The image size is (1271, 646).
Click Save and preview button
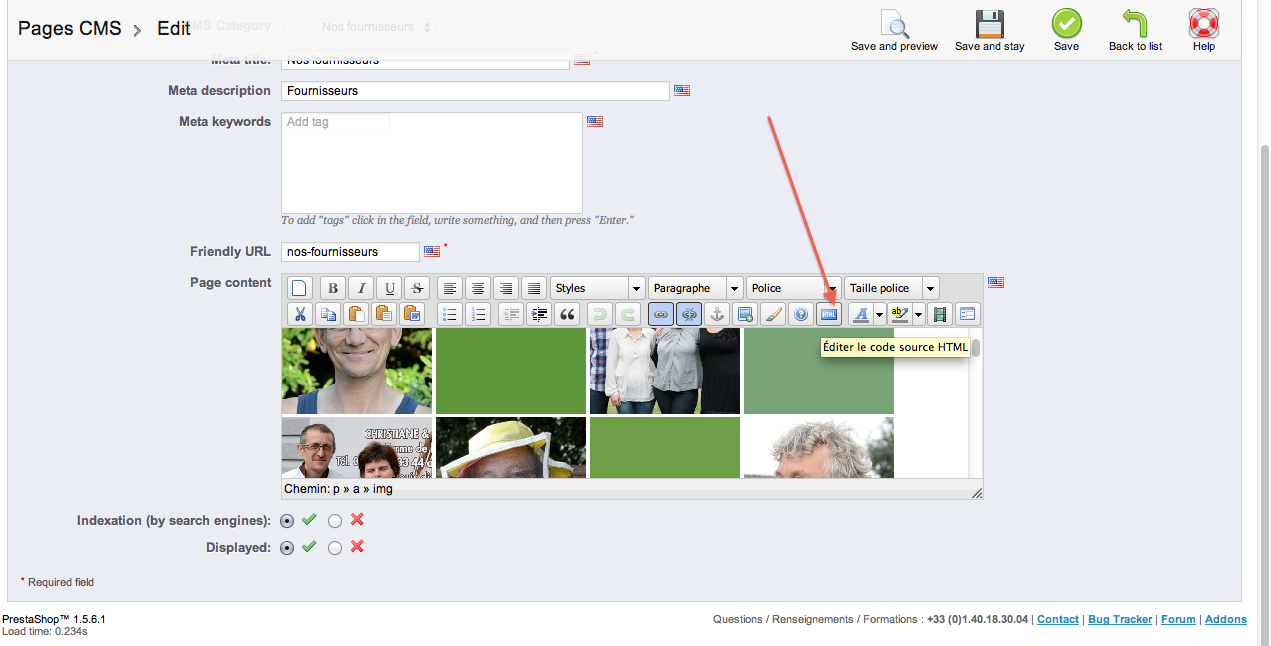(x=894, y=31)
